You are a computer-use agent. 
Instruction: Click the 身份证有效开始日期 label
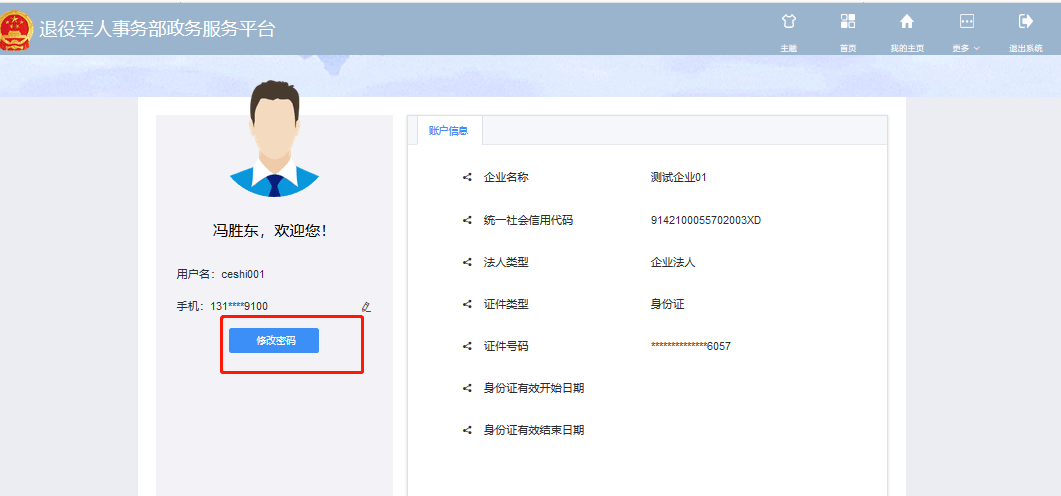pos(534,388)
